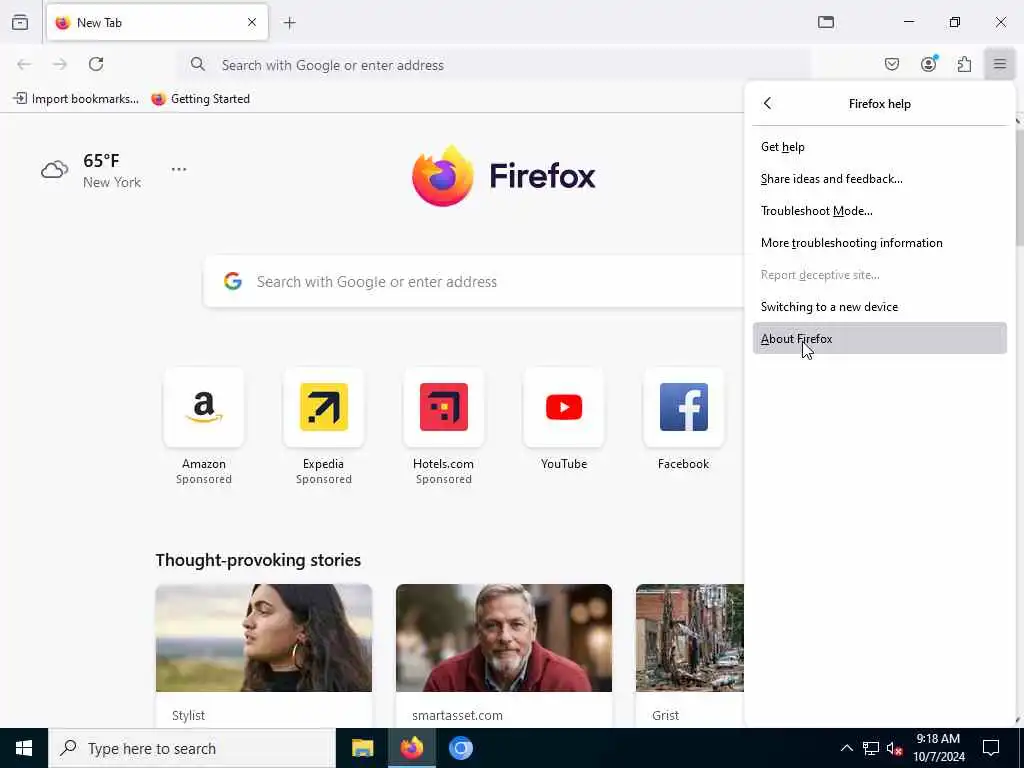Click the Picture-in-picture window icon in title bar
The height and width of the screenshot is (768, 1024).
click(826, 22)
